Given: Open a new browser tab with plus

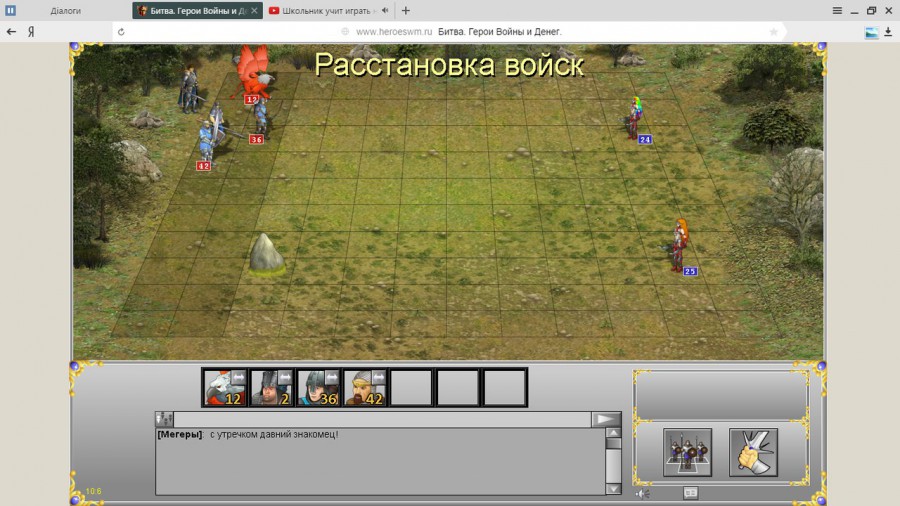Looking at the screenshot, I should pyautogui.click(x=406, y=10).
